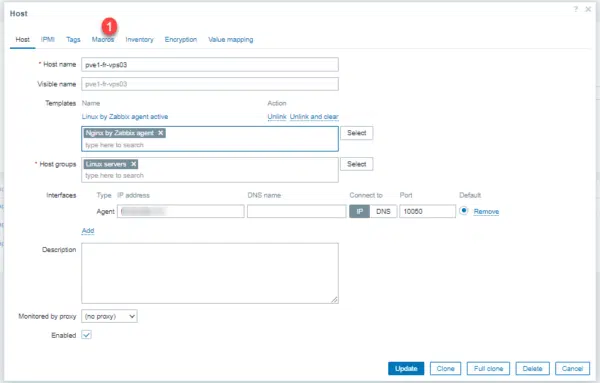Toggle the Enabled checkbox
The height and width of the screenshot is (383, 600).
pyautogui.click(x=86, y=335)
